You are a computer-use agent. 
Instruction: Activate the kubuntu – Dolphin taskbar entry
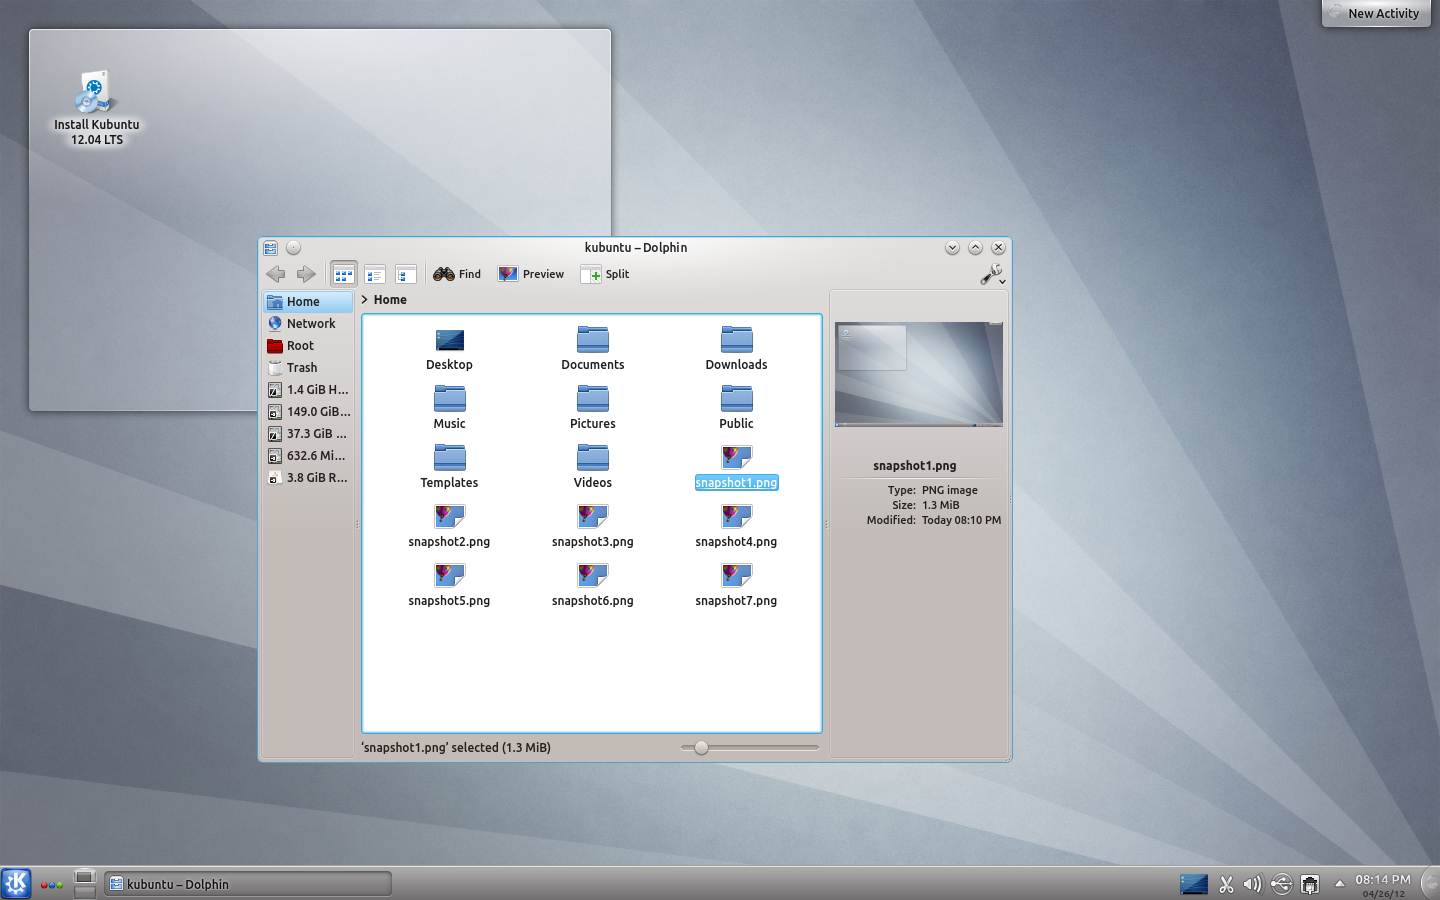click(248, 884)
